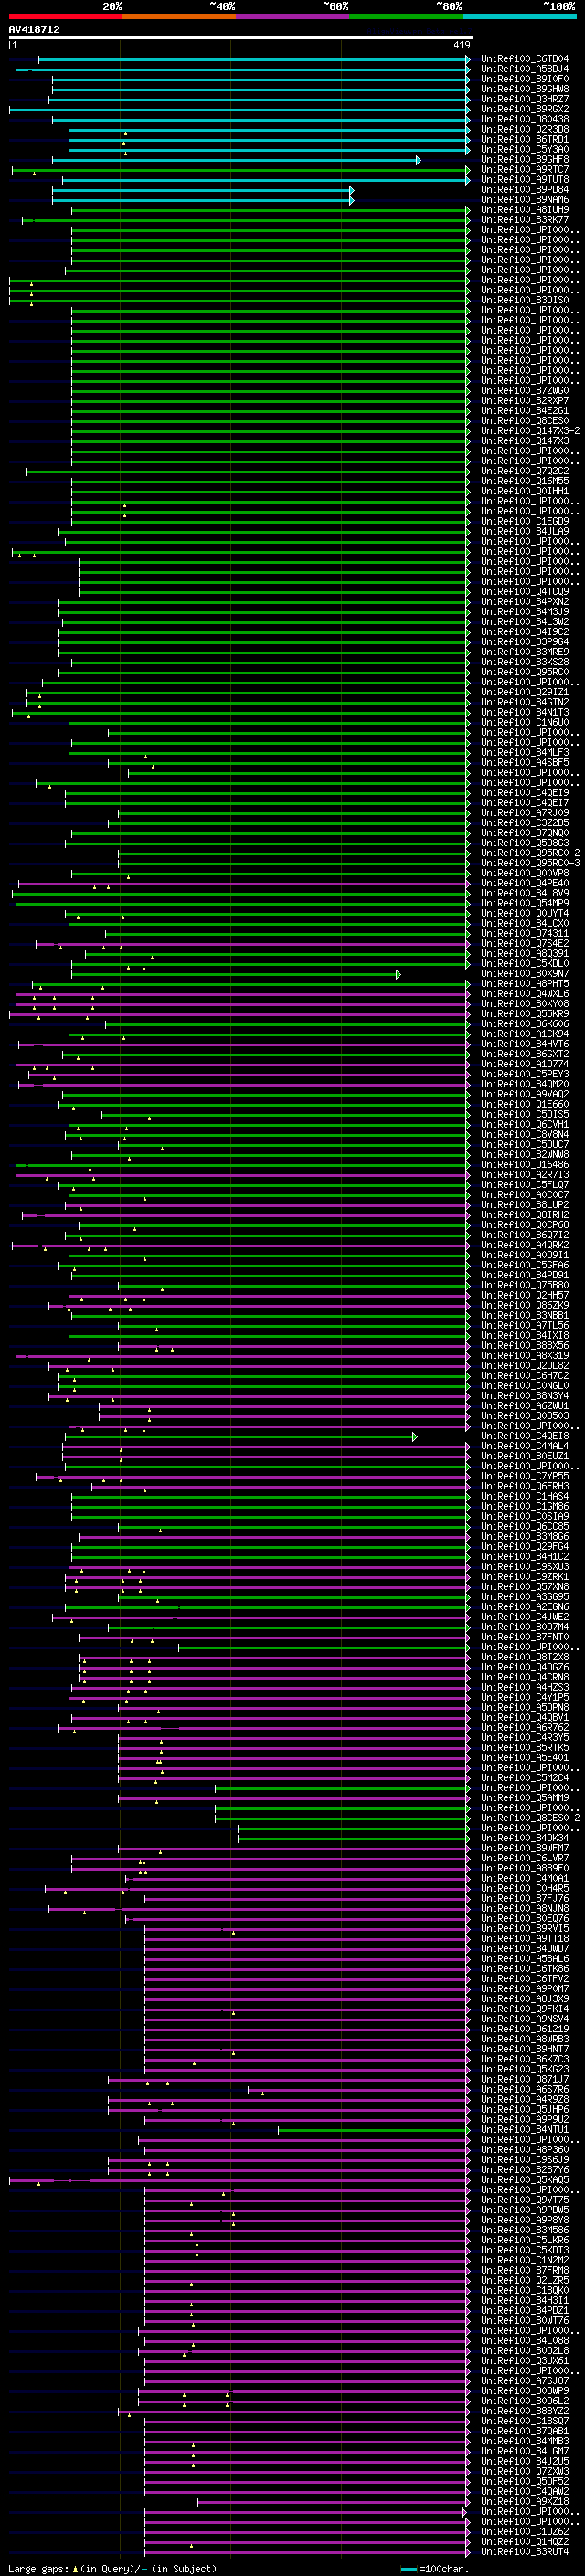Click the UniRef100_O74311 label

pyautogui.click(x=525, y=934)
